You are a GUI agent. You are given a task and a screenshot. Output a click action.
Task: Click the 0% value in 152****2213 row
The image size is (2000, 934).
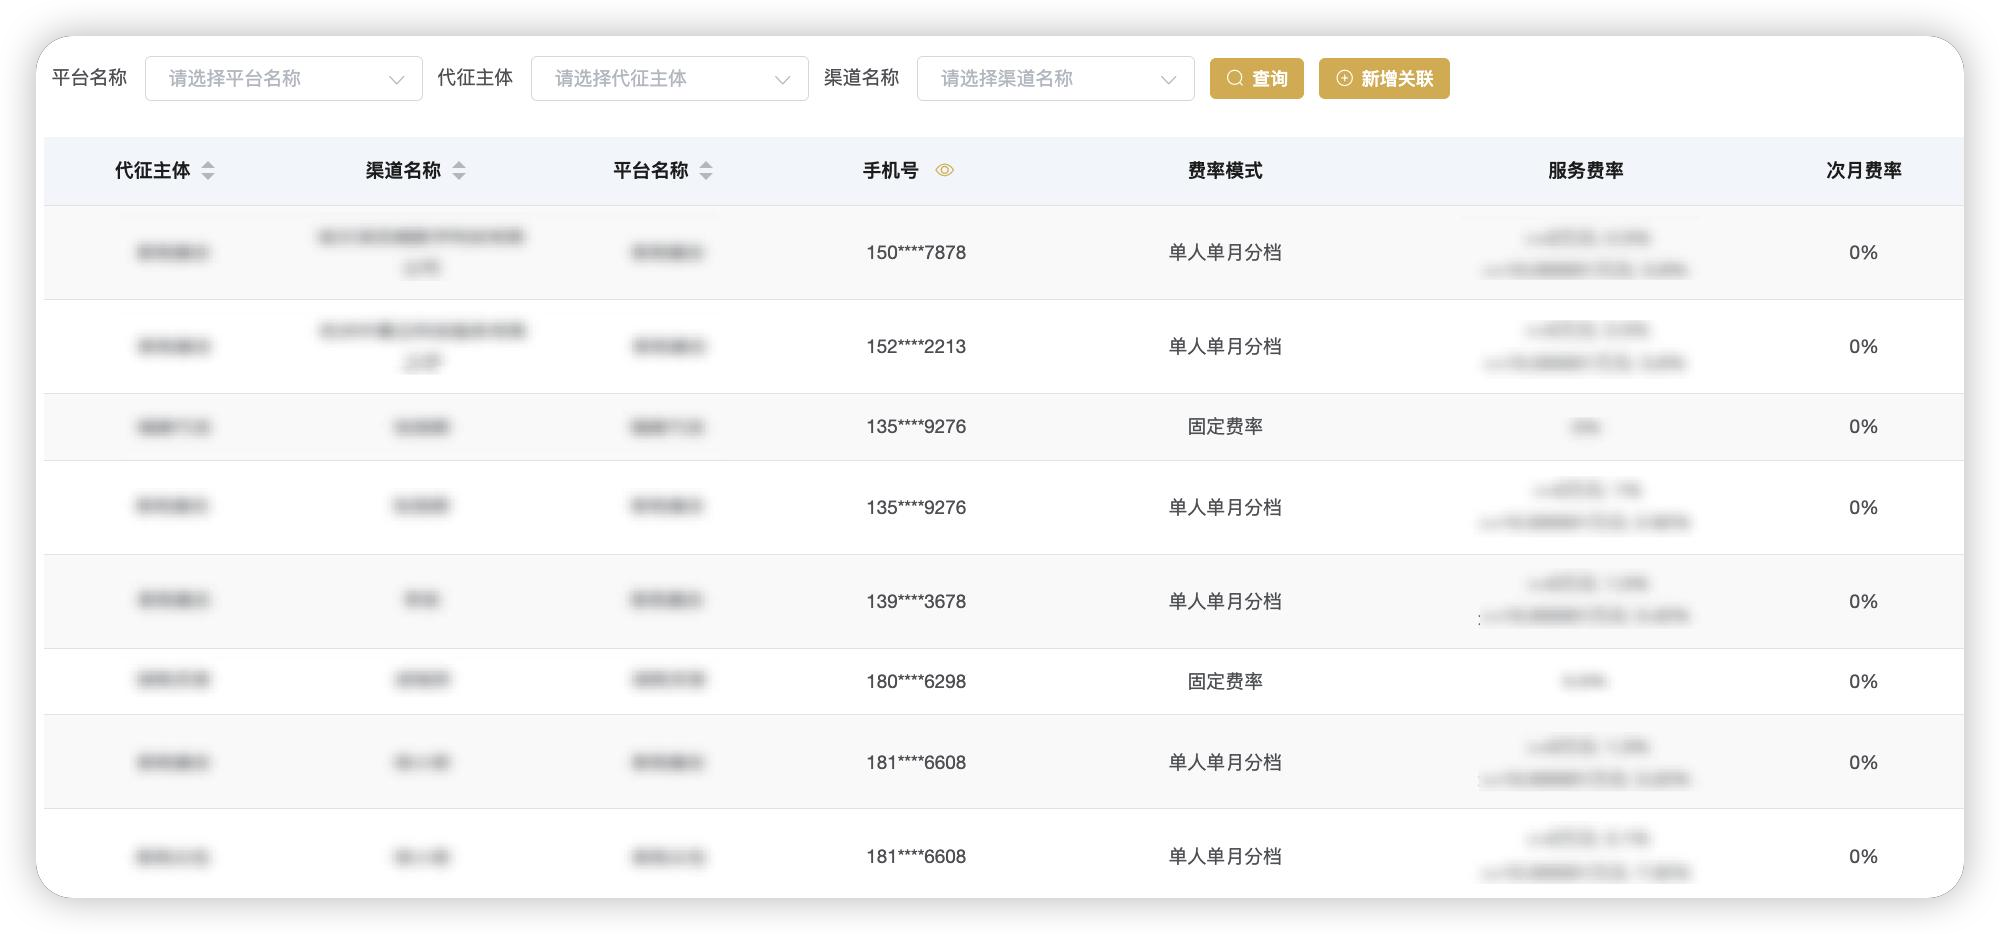tap(1863, 347)
